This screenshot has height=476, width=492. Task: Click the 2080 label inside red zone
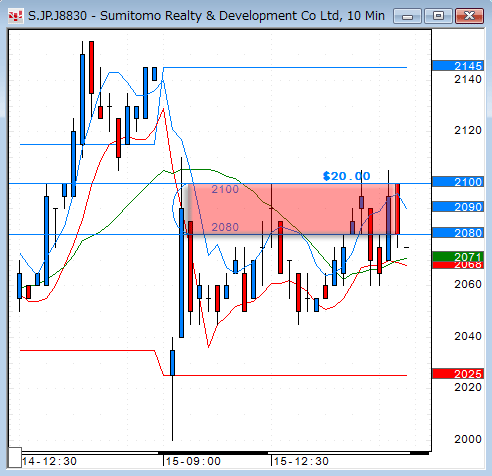[x=225, y=227]
